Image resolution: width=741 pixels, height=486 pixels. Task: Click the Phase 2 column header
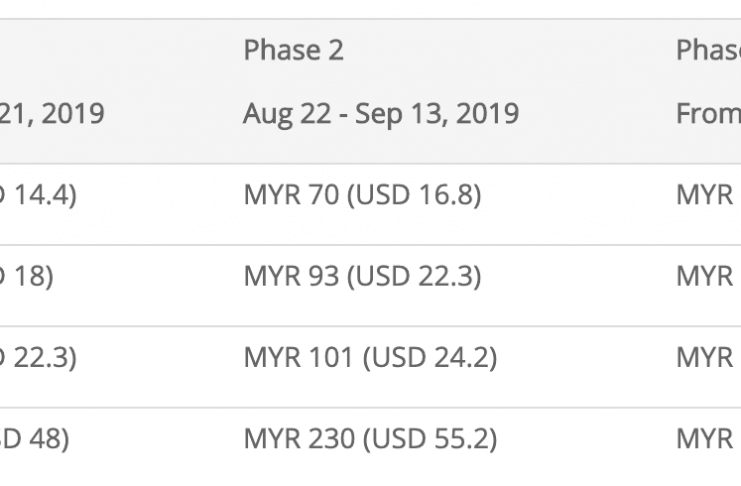pyautogui.click(x=293, y=50)
